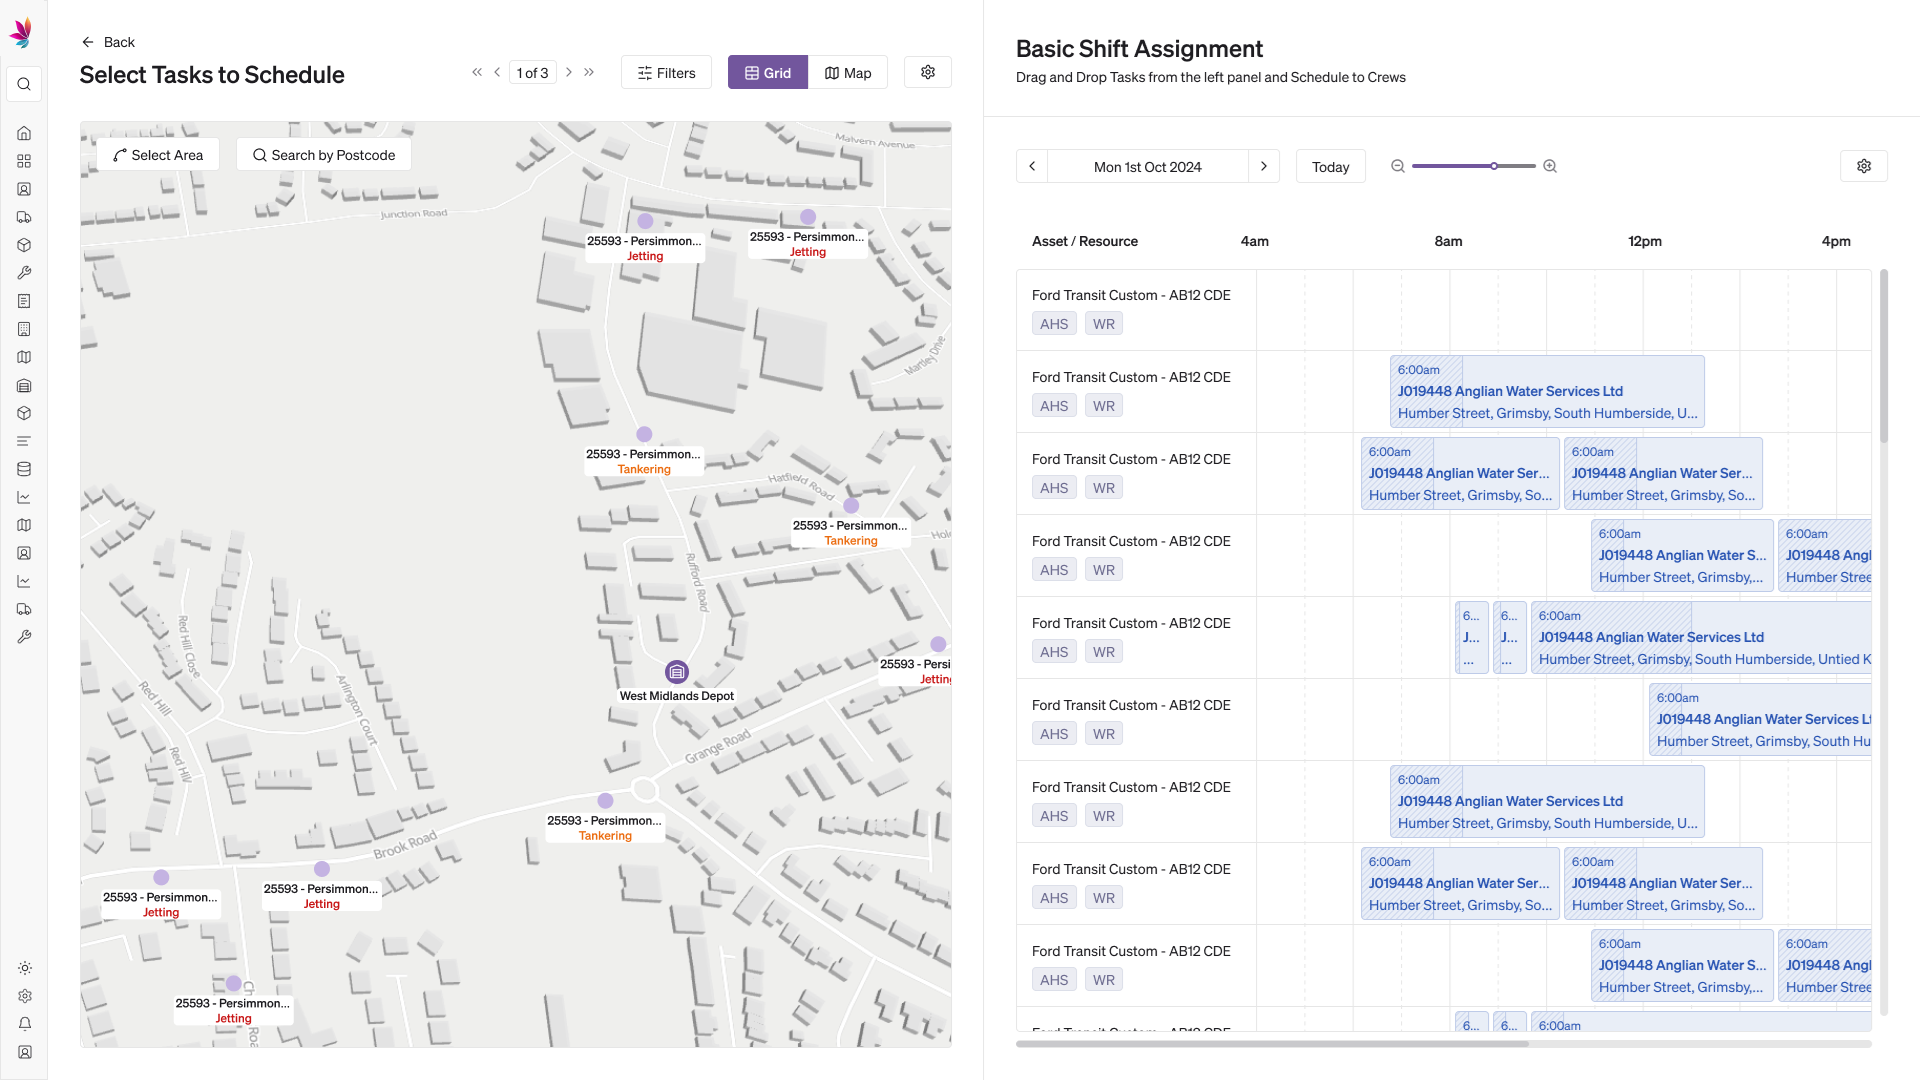Screen dimensions: 1930x1080
Task: Select the West Midlands Depot map marker
Action: 677,672
